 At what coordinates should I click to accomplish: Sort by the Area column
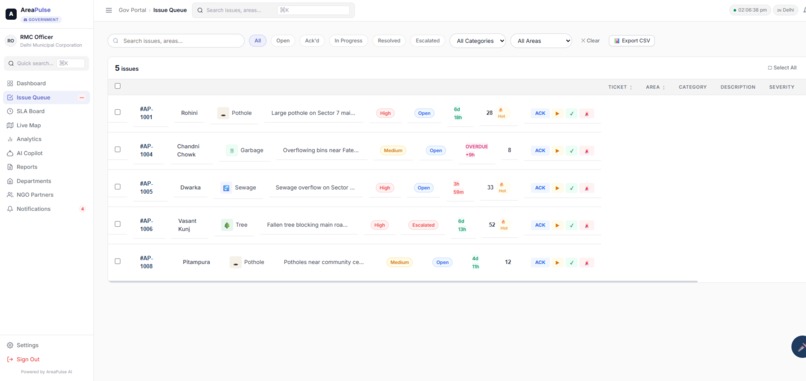[x=655, y=87]
